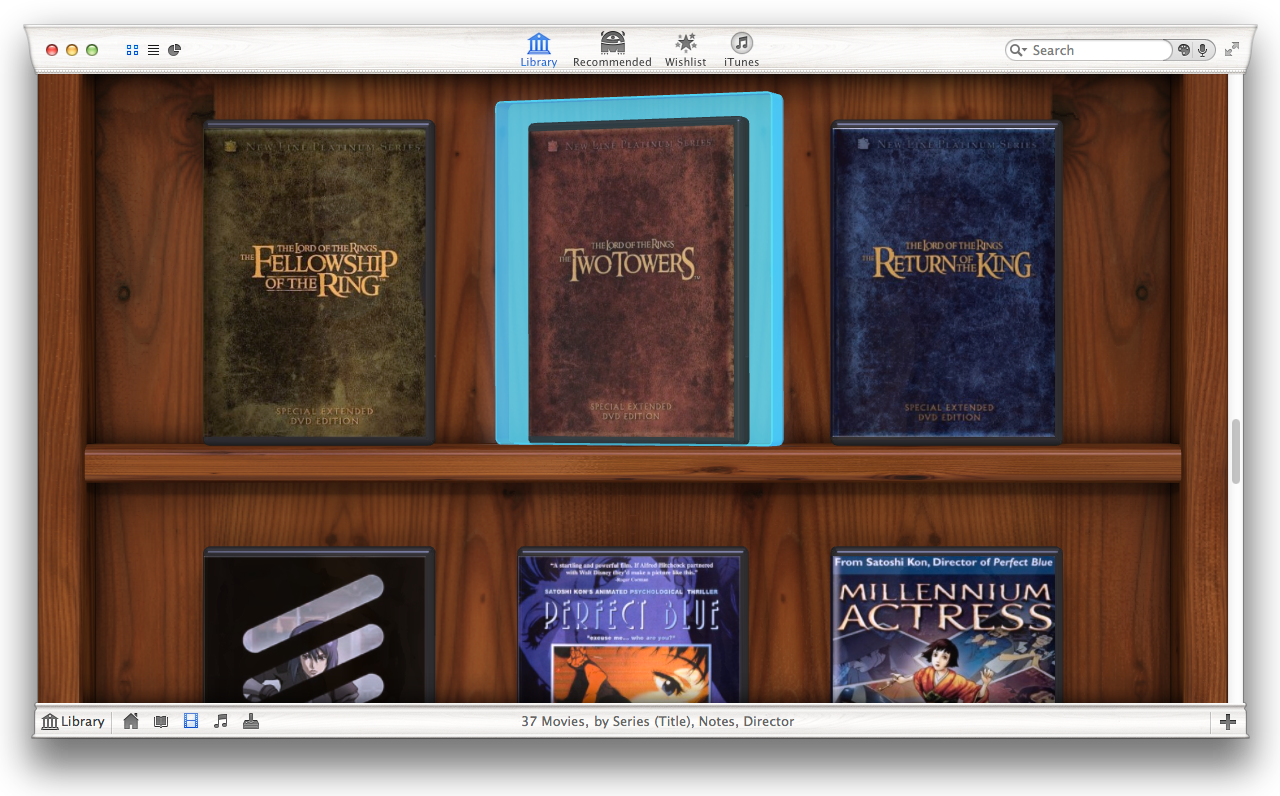Select The Return of the King DVD

click(x=947, y=282)
